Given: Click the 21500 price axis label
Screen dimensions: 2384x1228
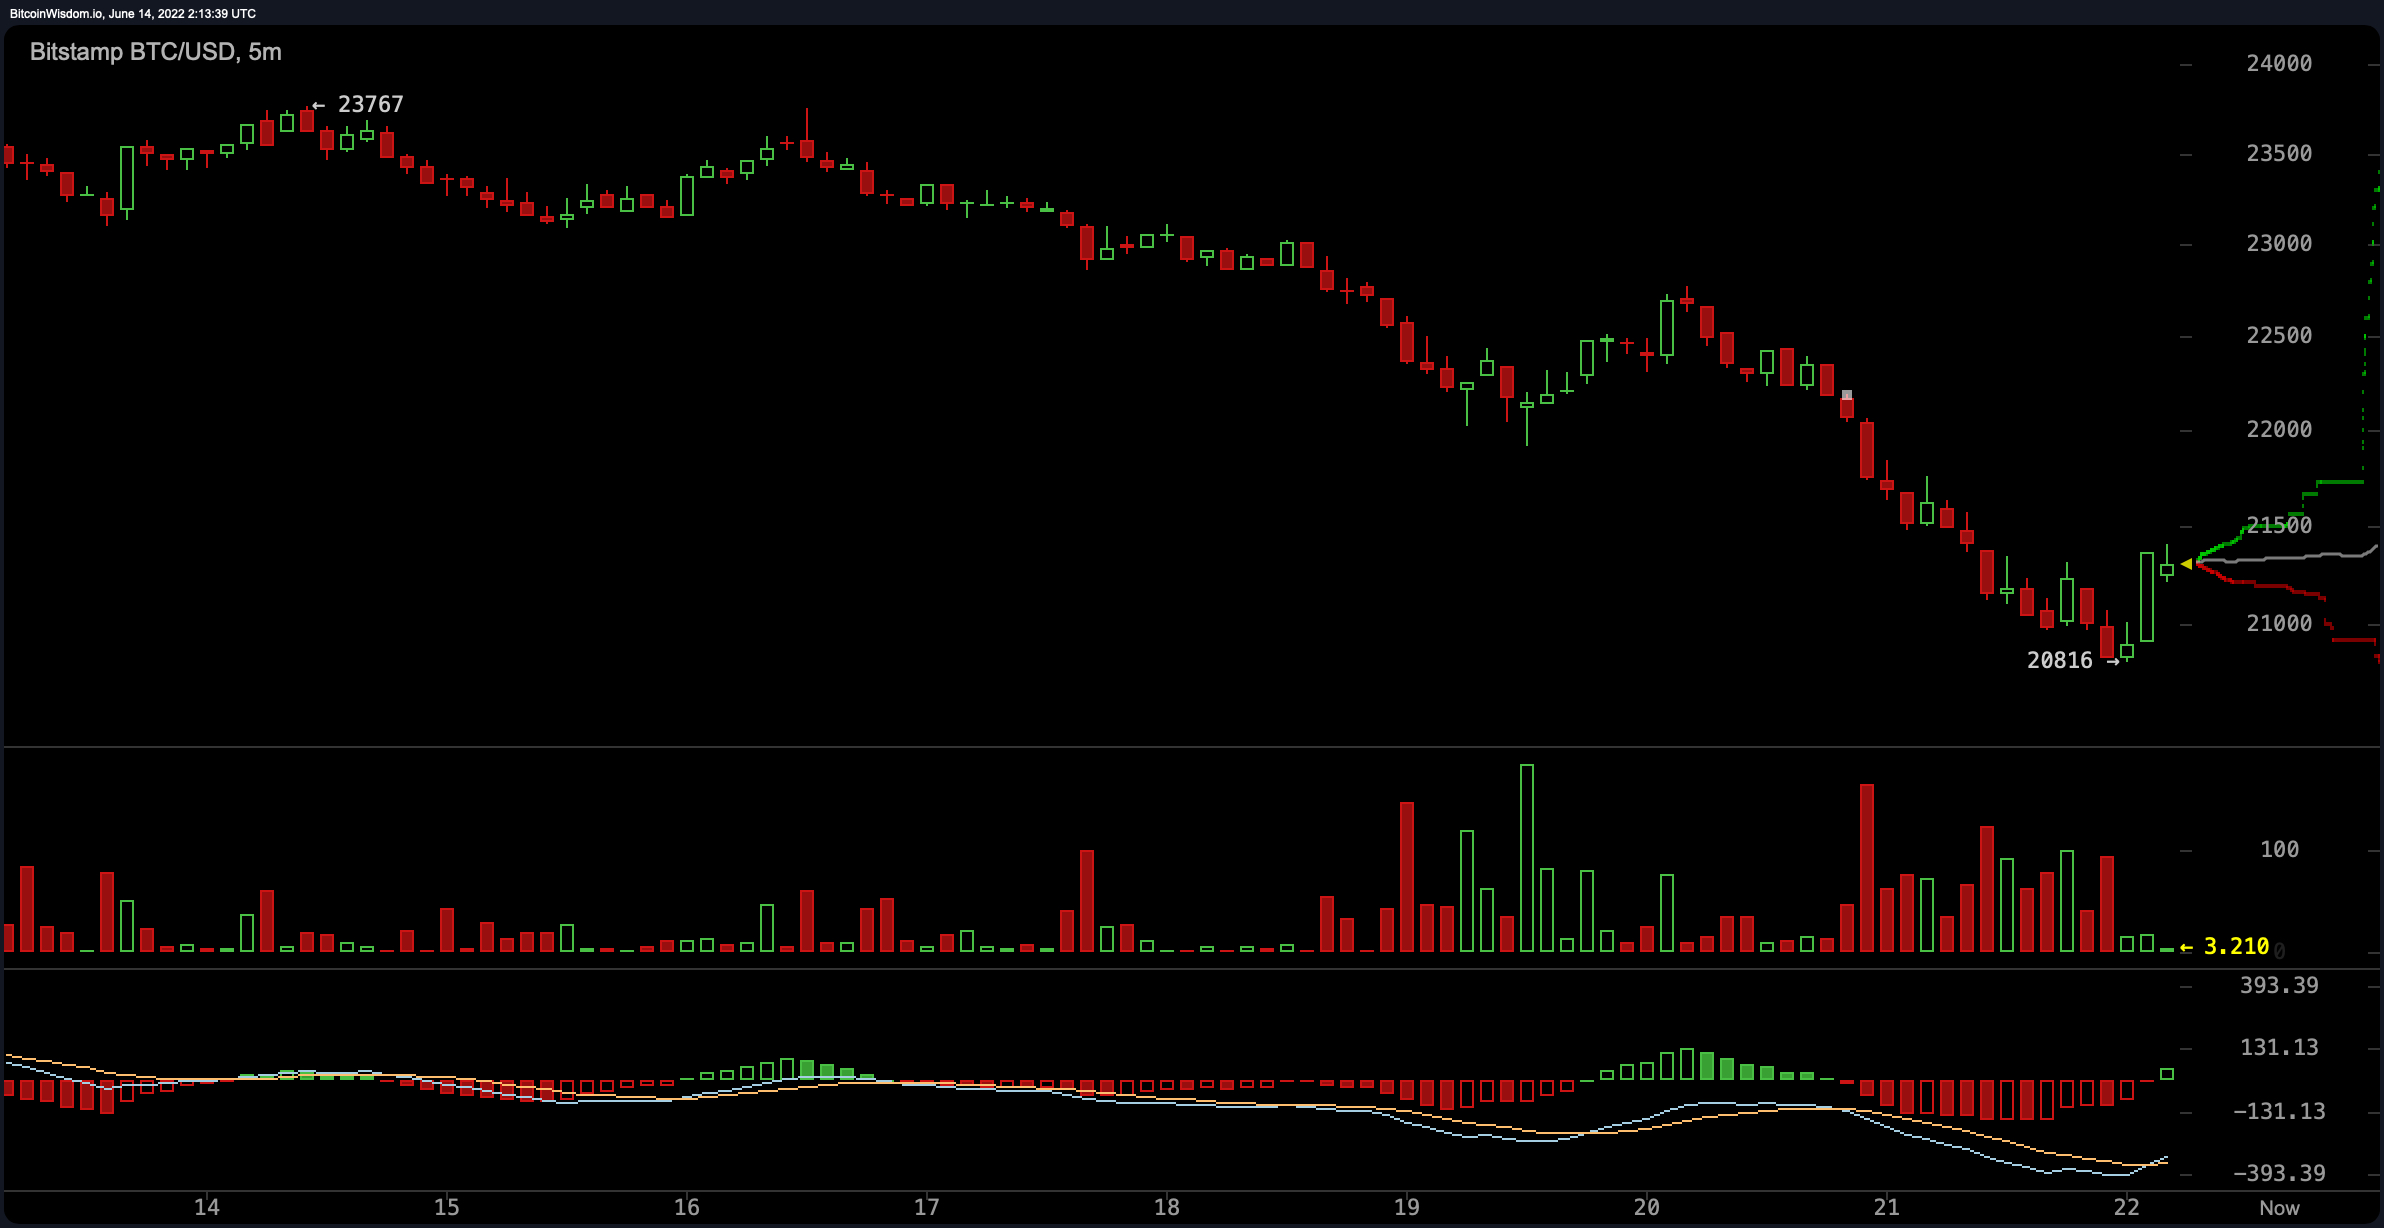Looking at the screenshot, I should 2279,526.
